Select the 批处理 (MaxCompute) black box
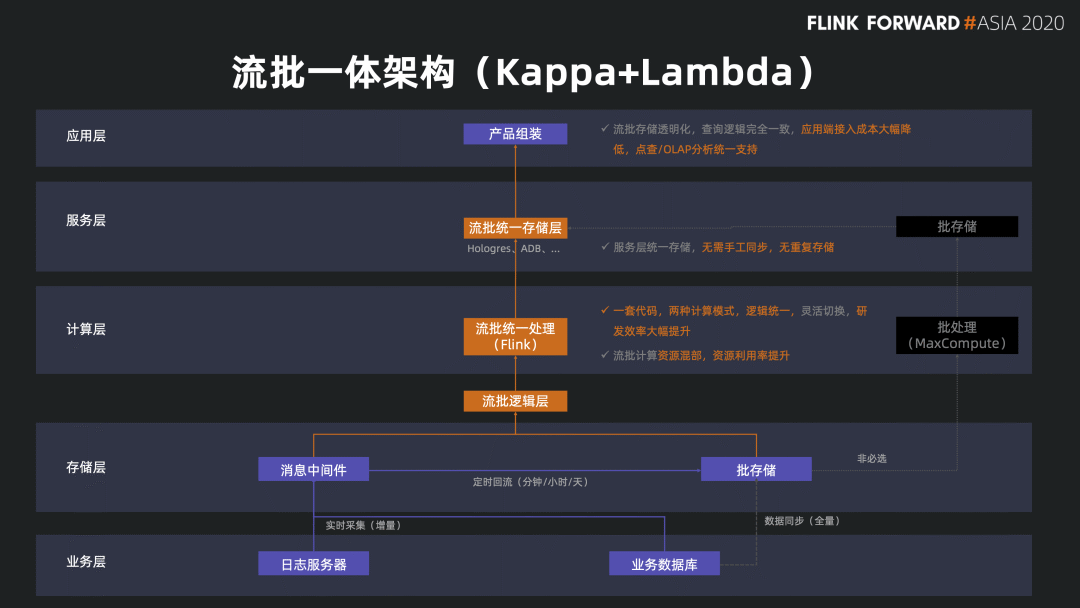The height and width of the screenshot is (608, 1080). [957, 335]
